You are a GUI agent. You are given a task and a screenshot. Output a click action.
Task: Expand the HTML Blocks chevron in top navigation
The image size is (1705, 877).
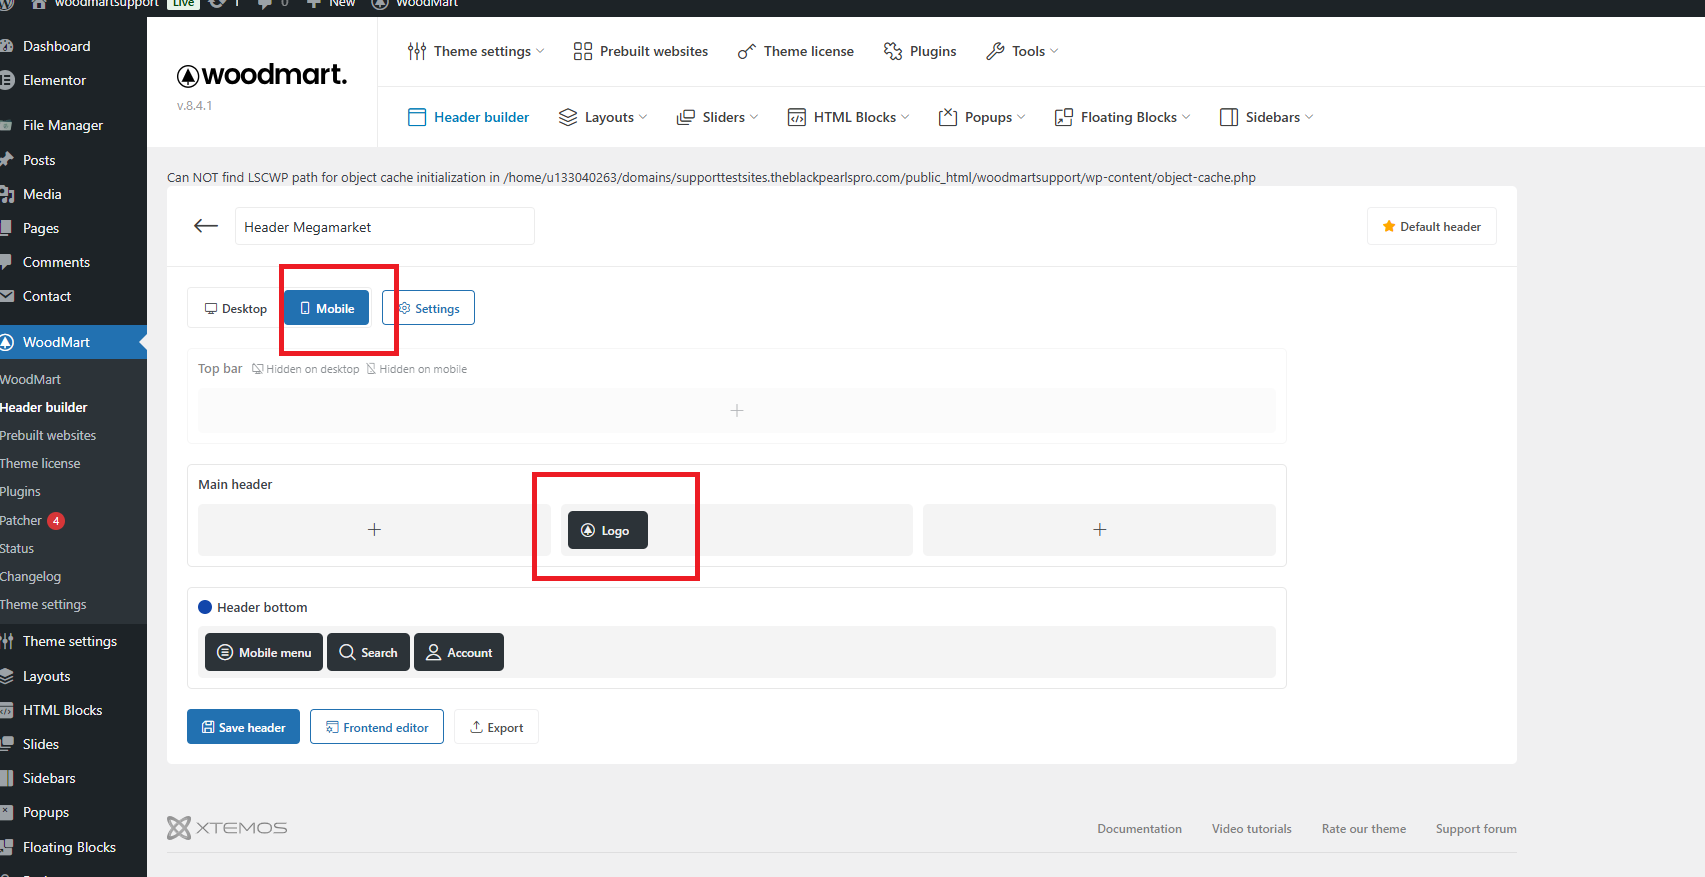(905, 117)
